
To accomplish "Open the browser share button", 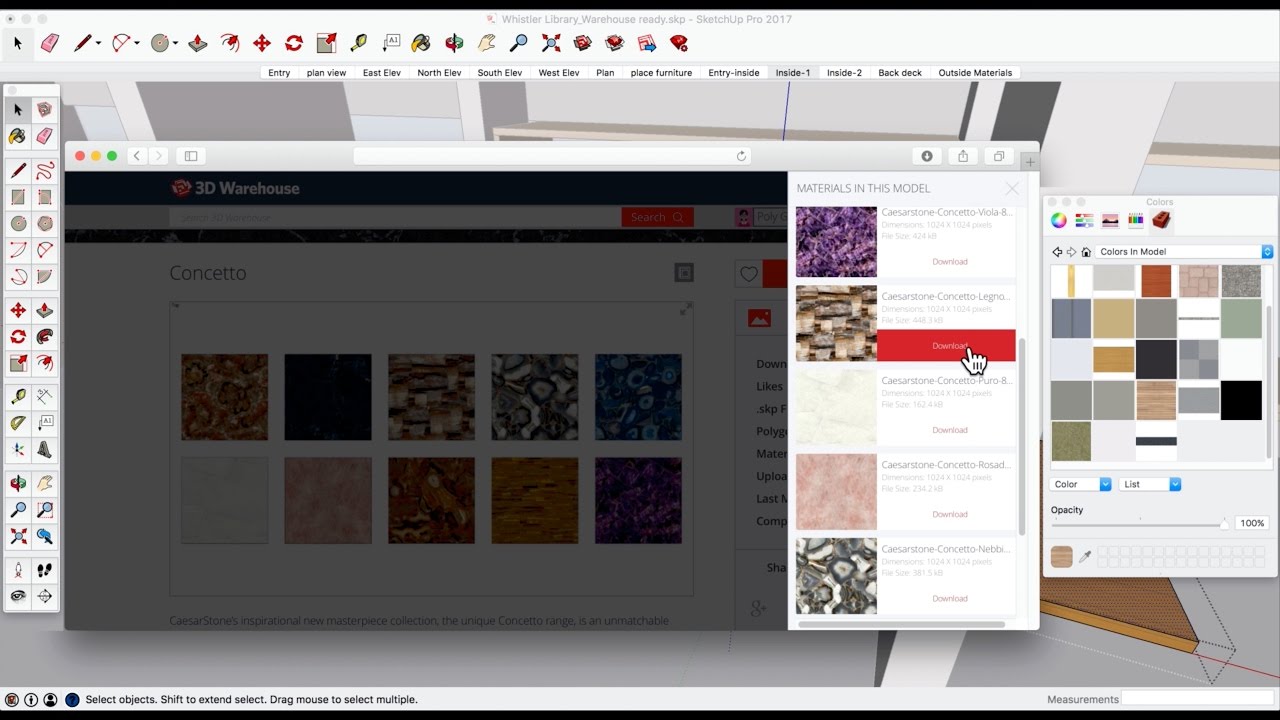I will tap(962, 156).
